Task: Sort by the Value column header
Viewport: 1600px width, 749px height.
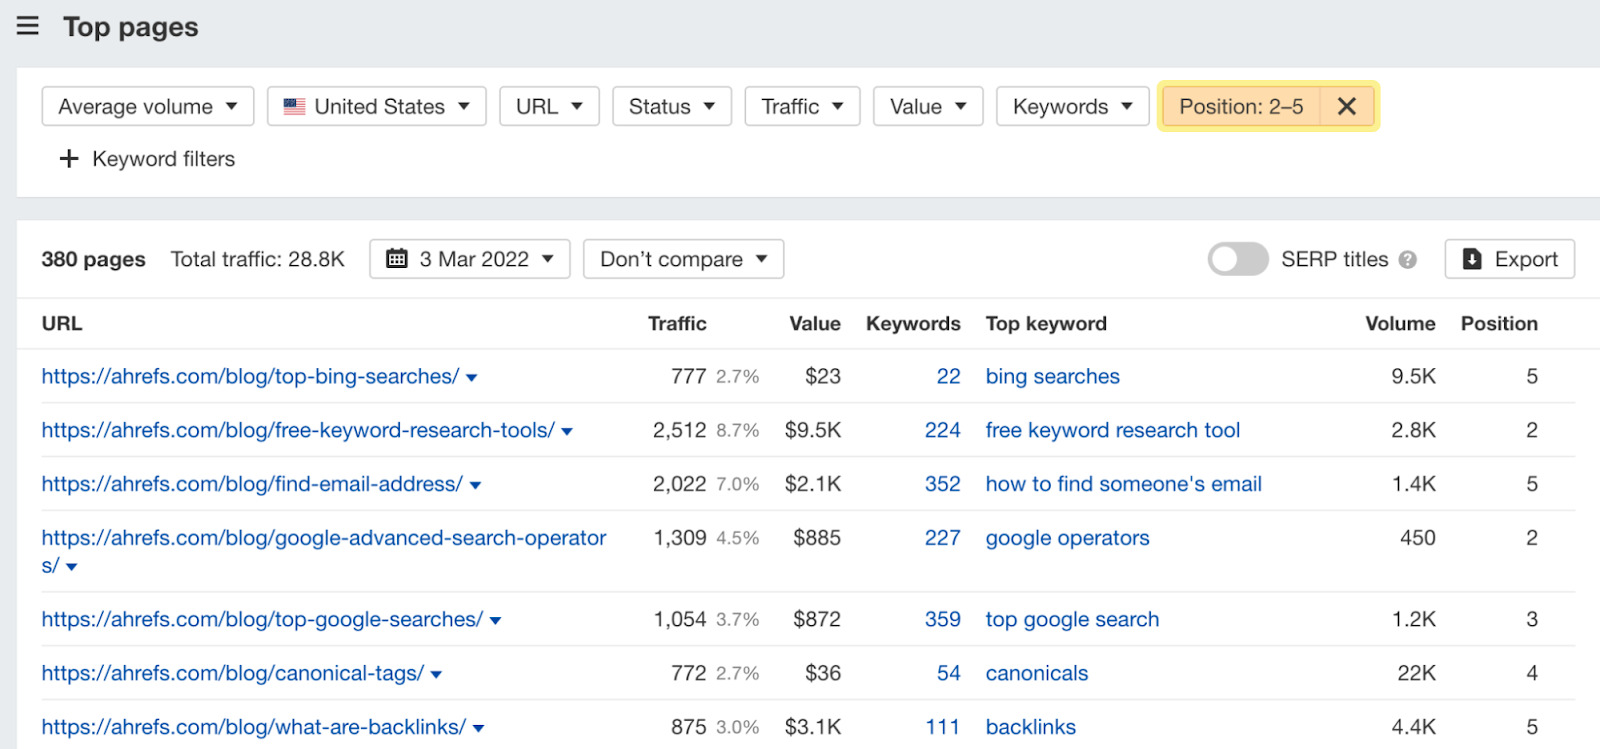Action: [x=815, y=323]
